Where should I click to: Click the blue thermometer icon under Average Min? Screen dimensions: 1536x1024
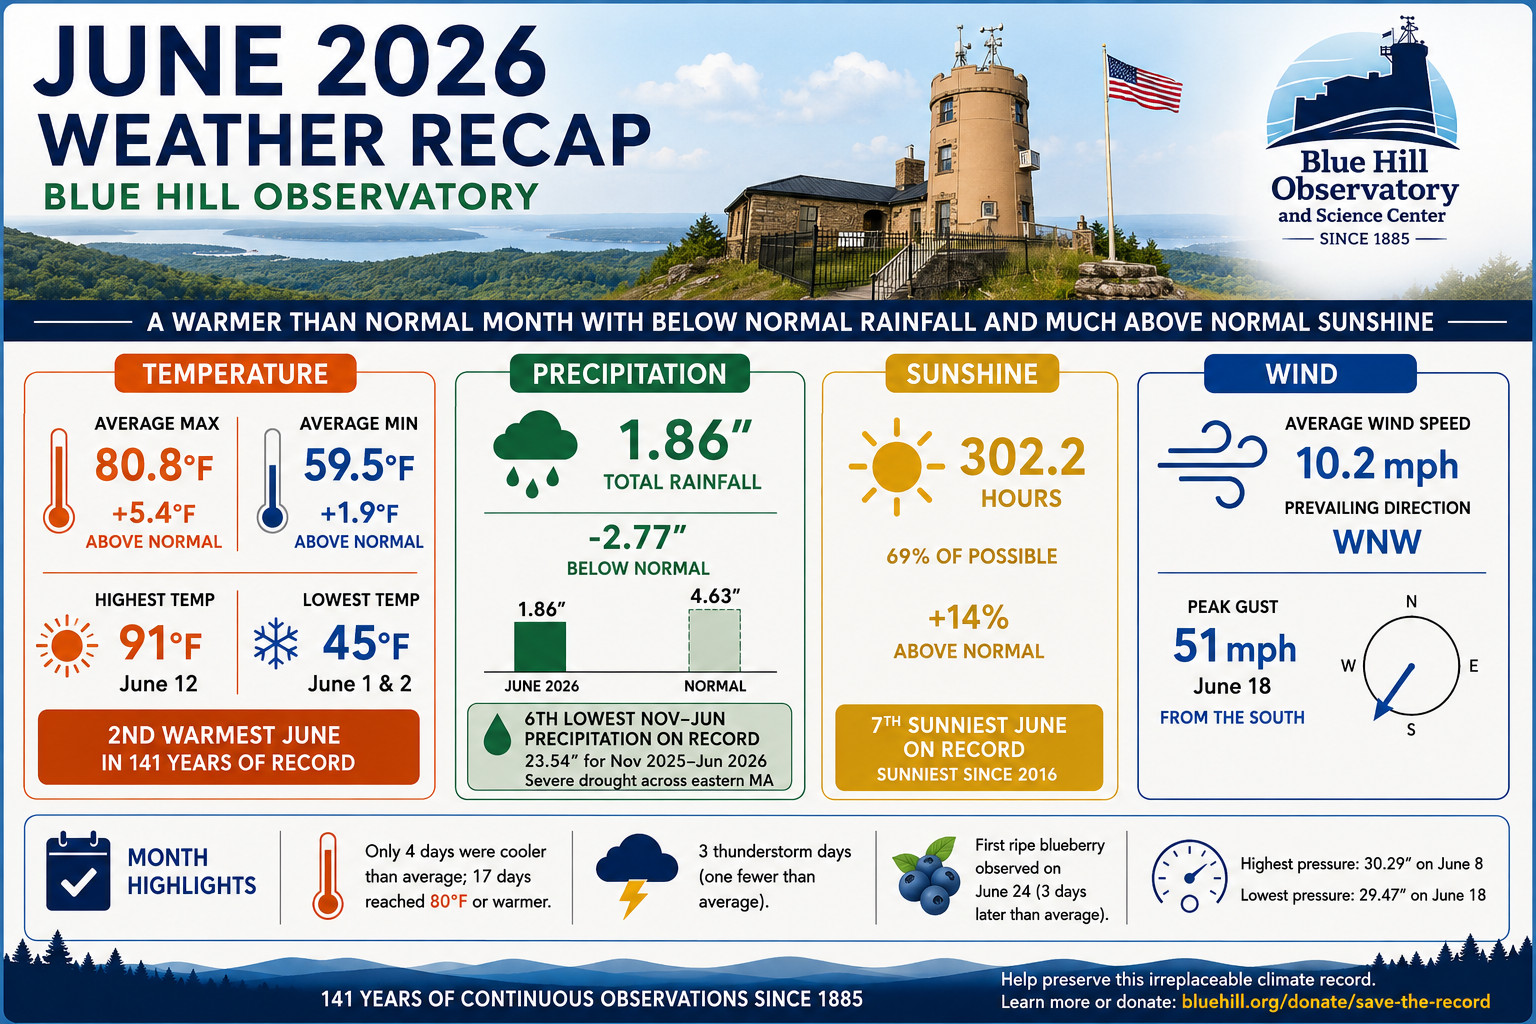272,480
